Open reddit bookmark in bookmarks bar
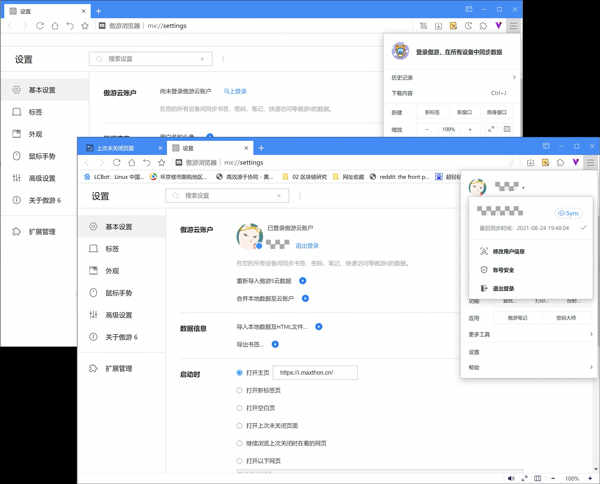Screen dimensions: 600x484 click(399, 177)
